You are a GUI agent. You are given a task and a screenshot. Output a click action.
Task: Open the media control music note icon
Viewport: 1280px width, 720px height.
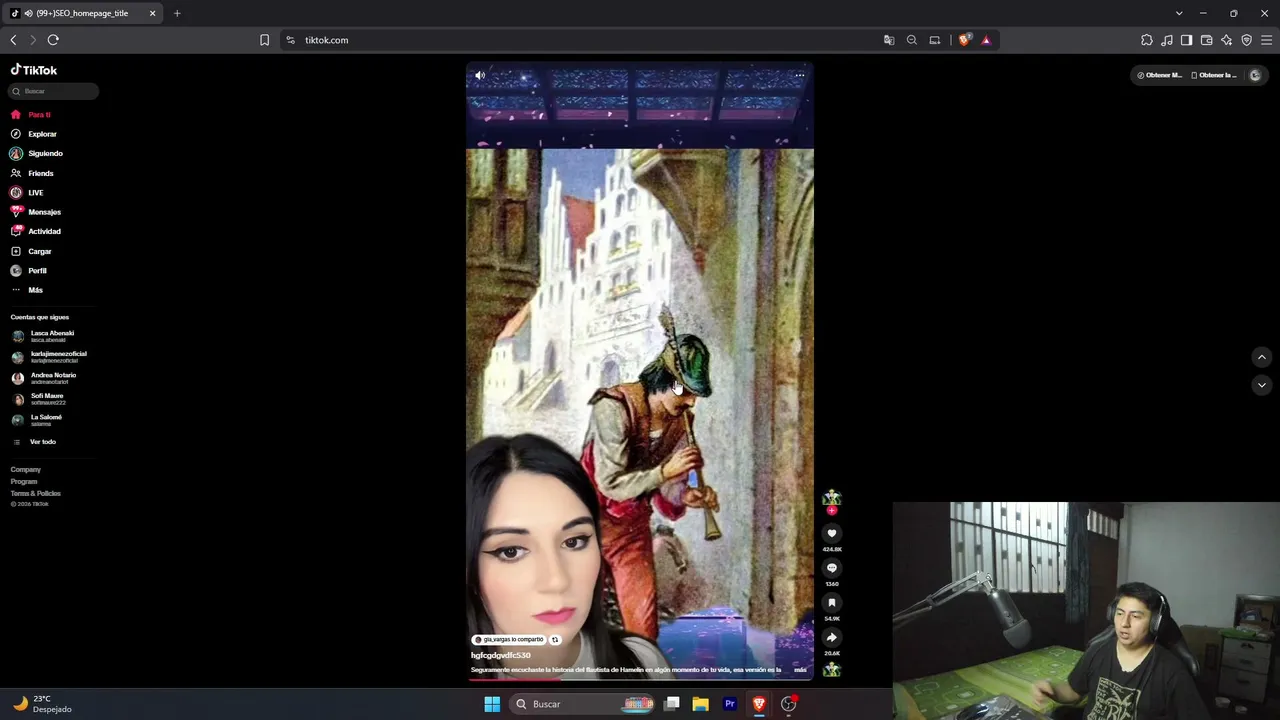click(x=1167, y=40)
